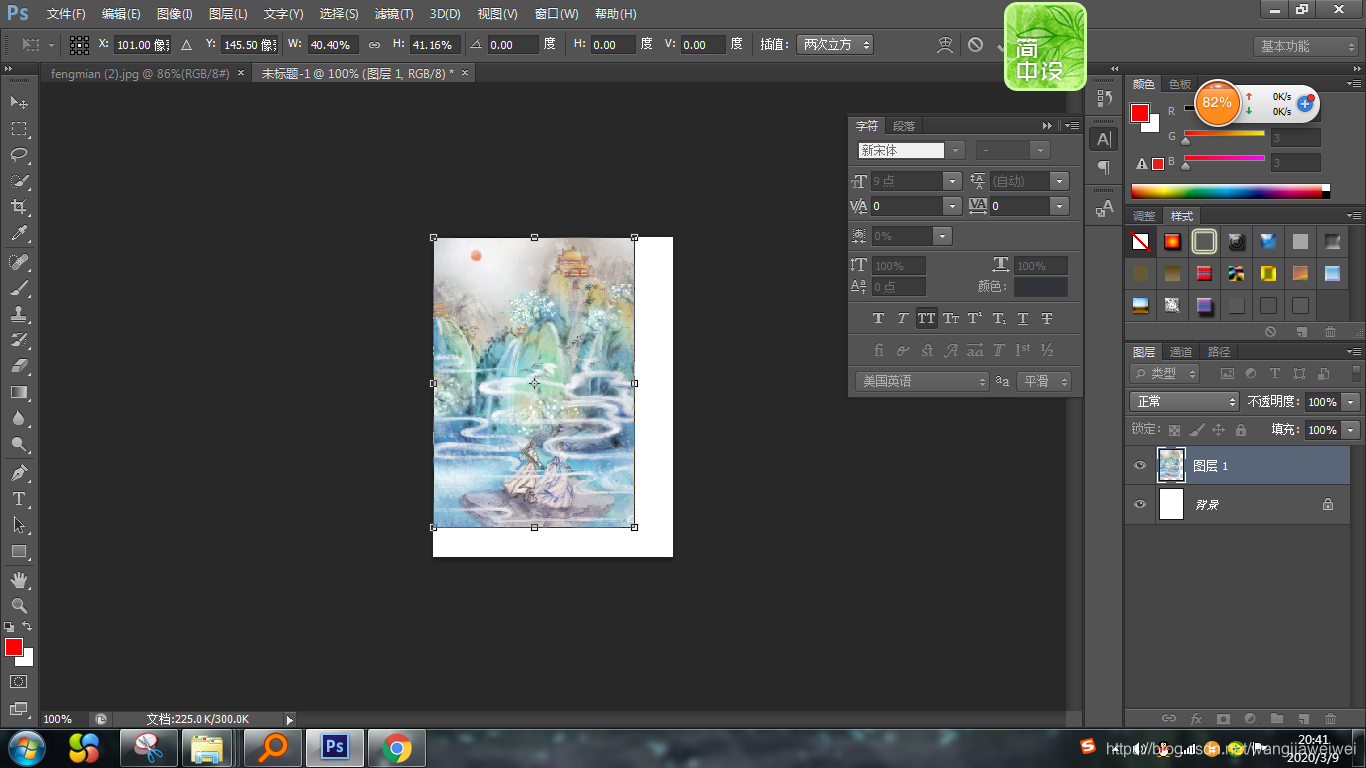Image resolution: width=1366 pixels, height=768 pixels.
Task: Toggle link width and height proportions
Action: (374, 45)
